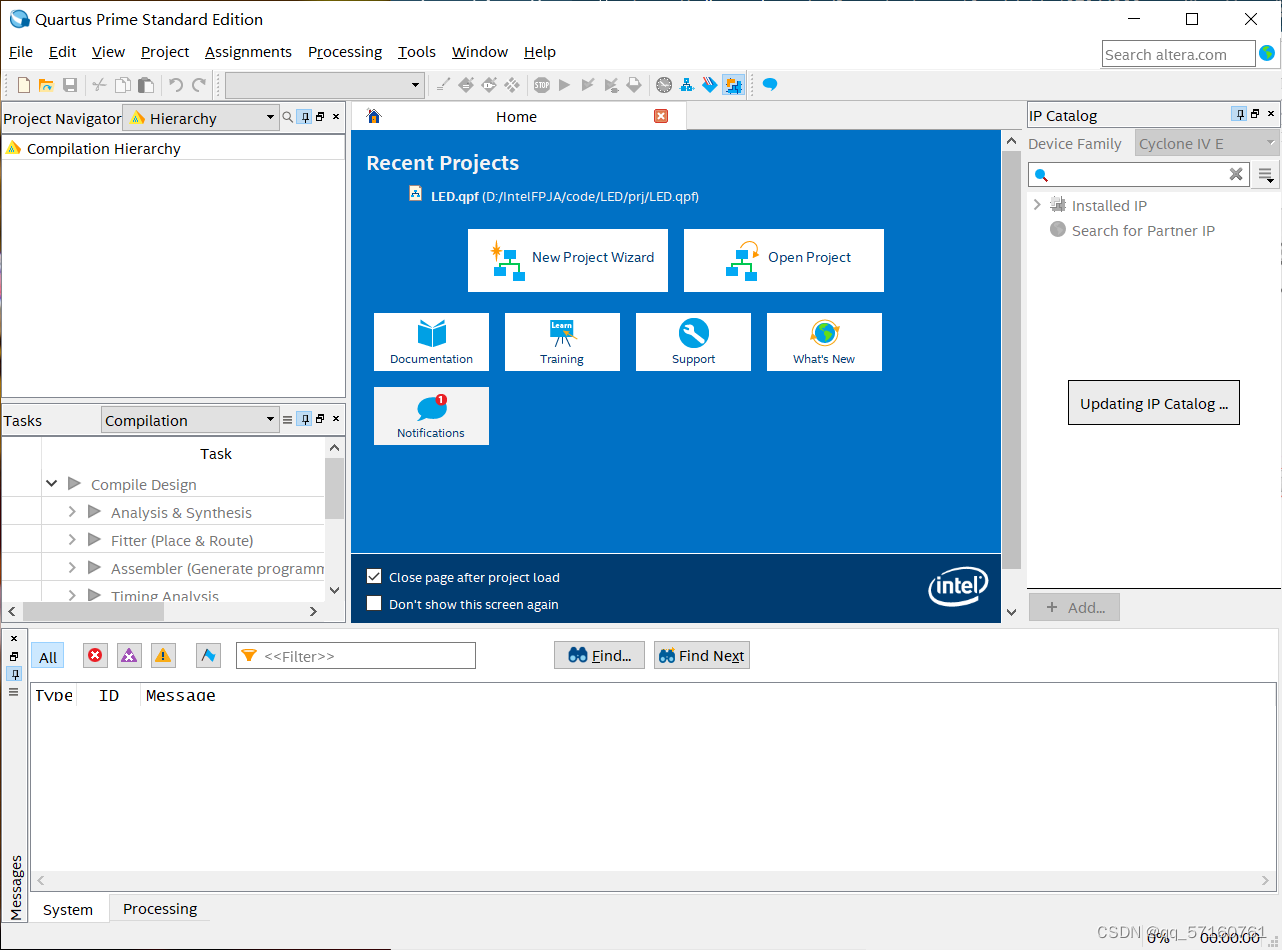
Task: Open the Hierarchy dropdown in Project Navigator
Action: pos(200,118)
